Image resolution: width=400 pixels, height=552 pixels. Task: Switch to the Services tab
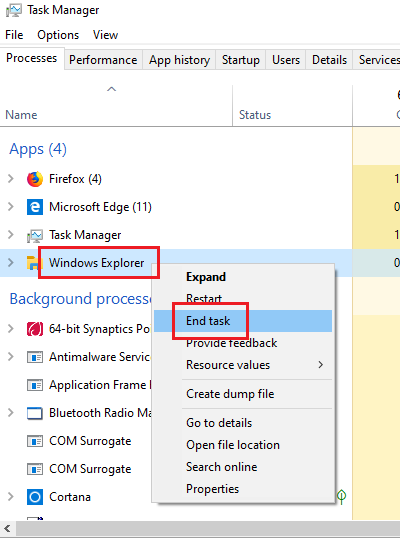point(377,60)
